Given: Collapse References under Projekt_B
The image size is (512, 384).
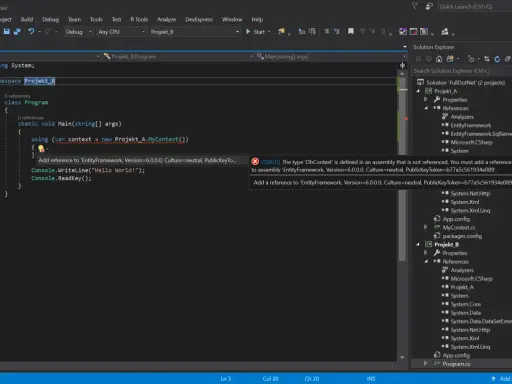Looking at the screenshot, I should (x=426, y=261).
